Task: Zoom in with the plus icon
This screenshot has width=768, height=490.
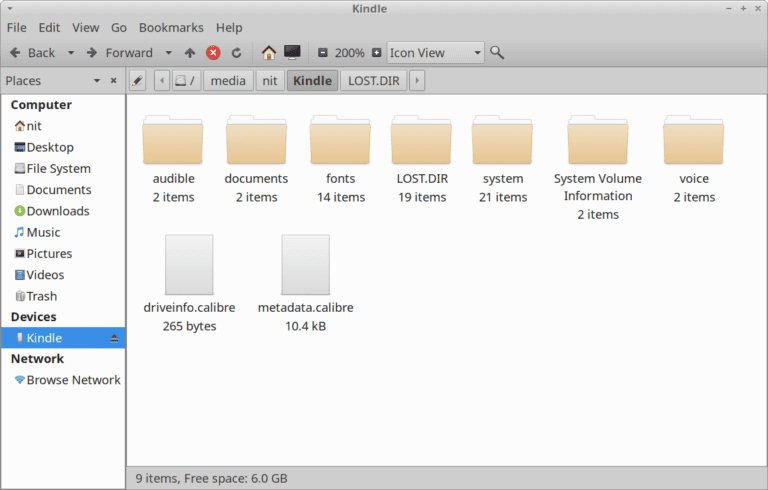Action: (x=377, y=52)
